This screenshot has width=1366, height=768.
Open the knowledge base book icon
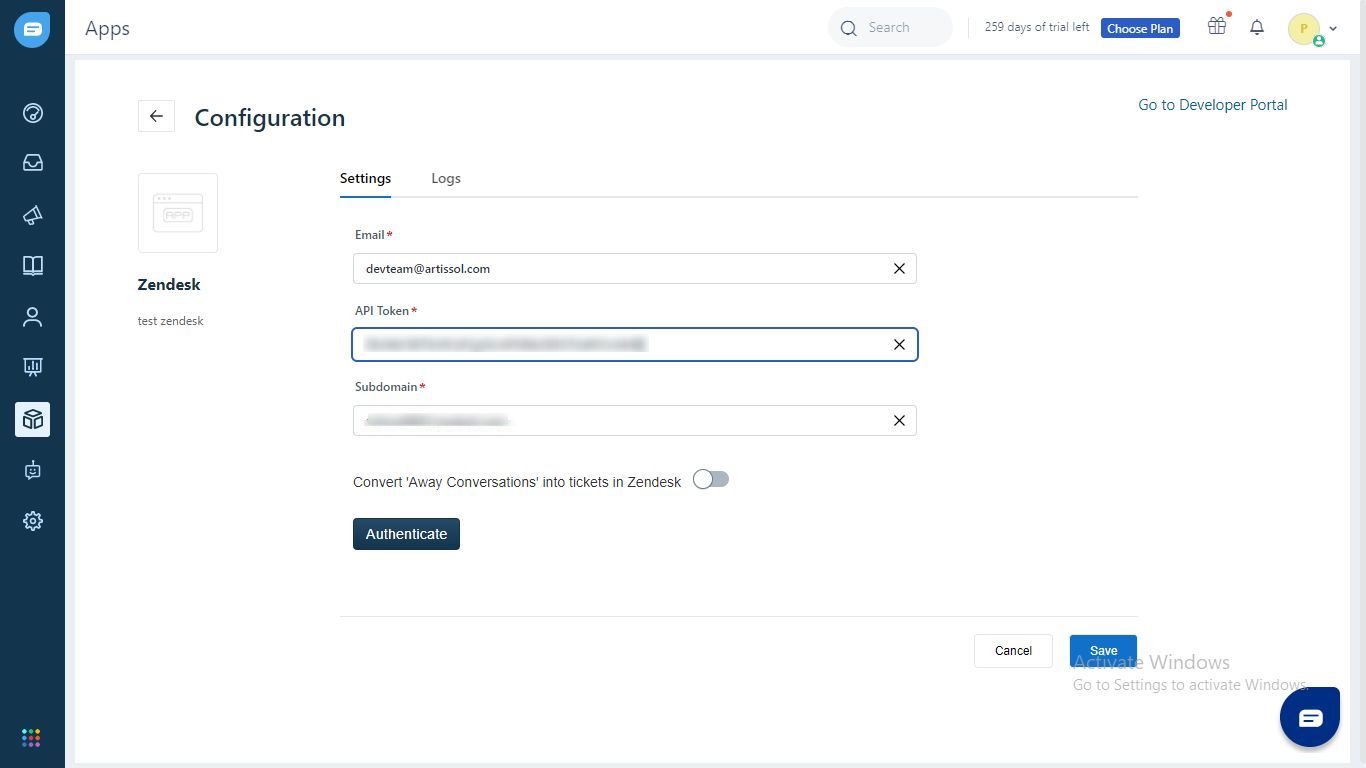pyautogui.click(x=33, y=265)
